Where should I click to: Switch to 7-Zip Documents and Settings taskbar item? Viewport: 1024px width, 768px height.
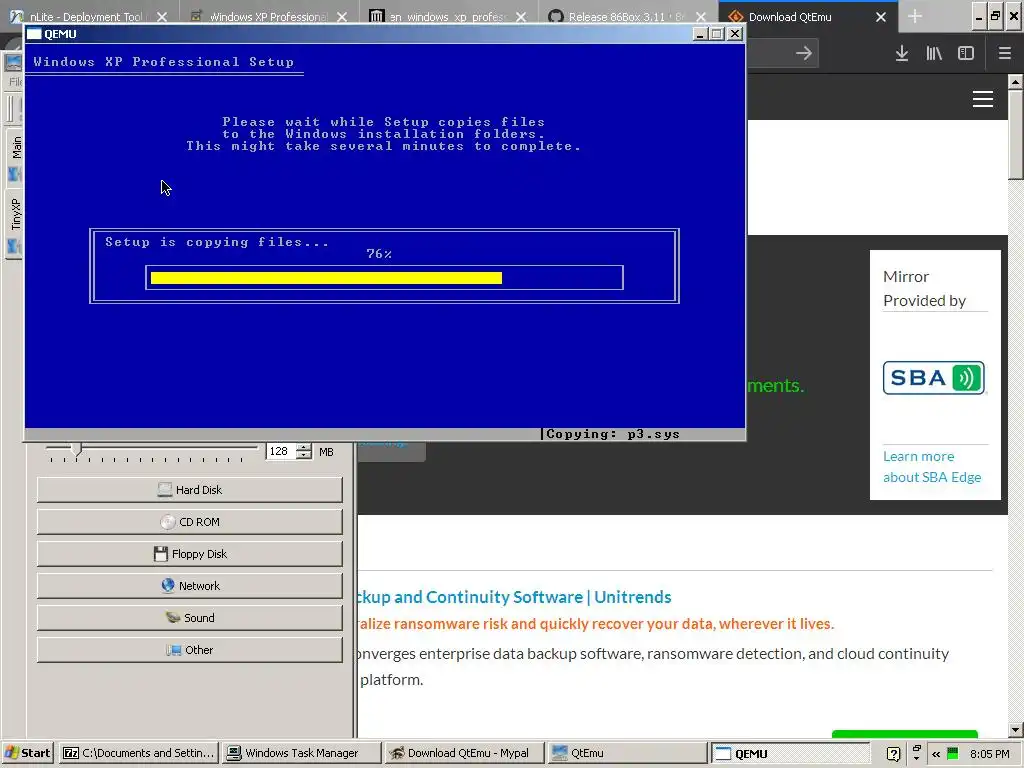click(x=138, y=753)
